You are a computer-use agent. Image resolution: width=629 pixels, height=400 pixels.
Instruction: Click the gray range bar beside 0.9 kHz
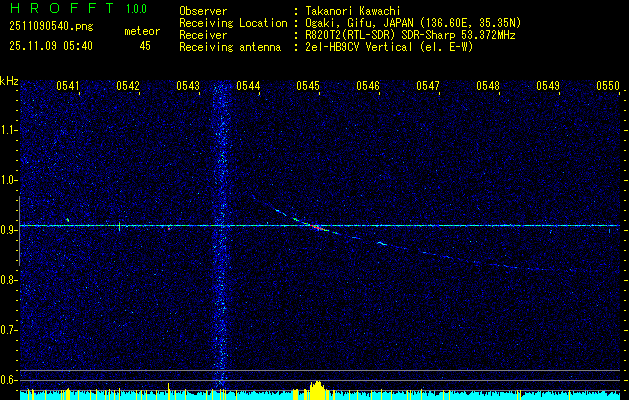point(19,231)
